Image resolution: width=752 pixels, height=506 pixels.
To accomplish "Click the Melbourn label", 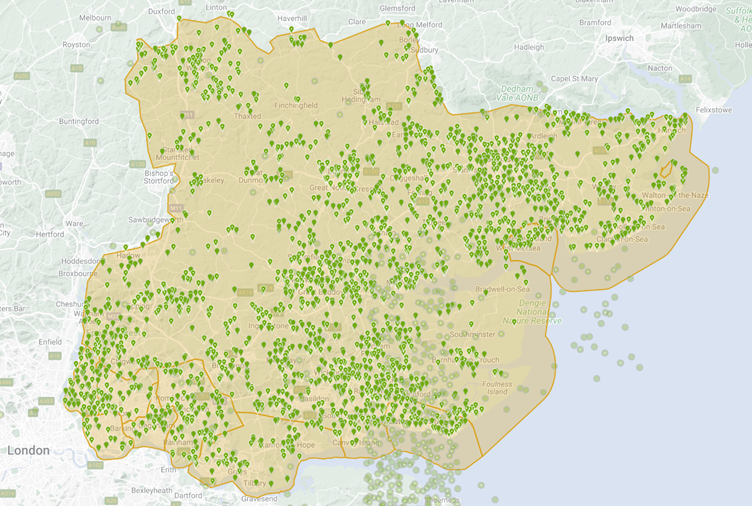I will click(95, 18).
